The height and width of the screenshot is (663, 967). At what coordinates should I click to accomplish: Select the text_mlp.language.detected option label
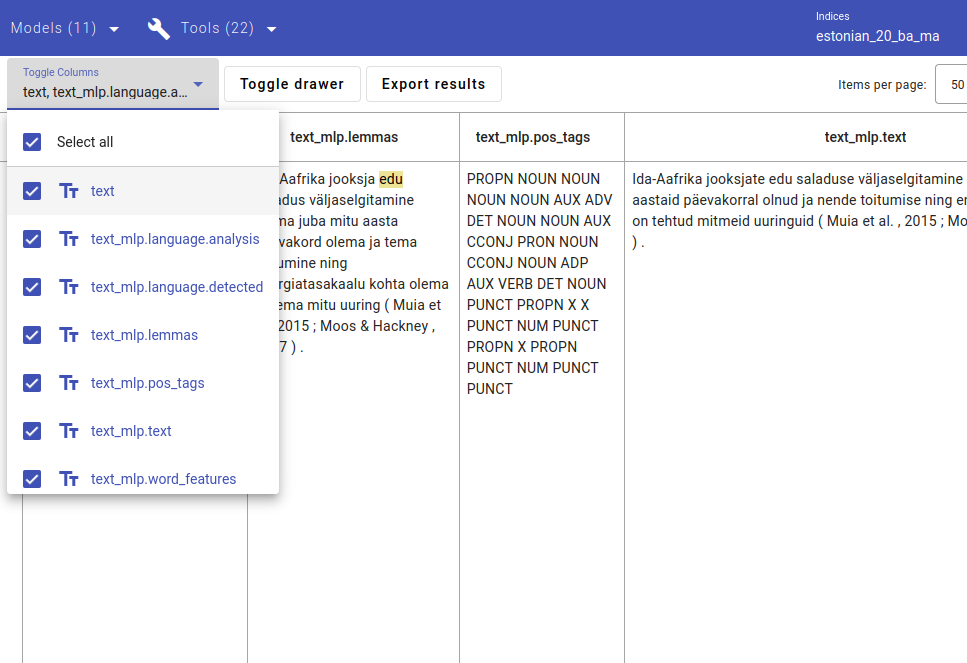pos(177,287)
